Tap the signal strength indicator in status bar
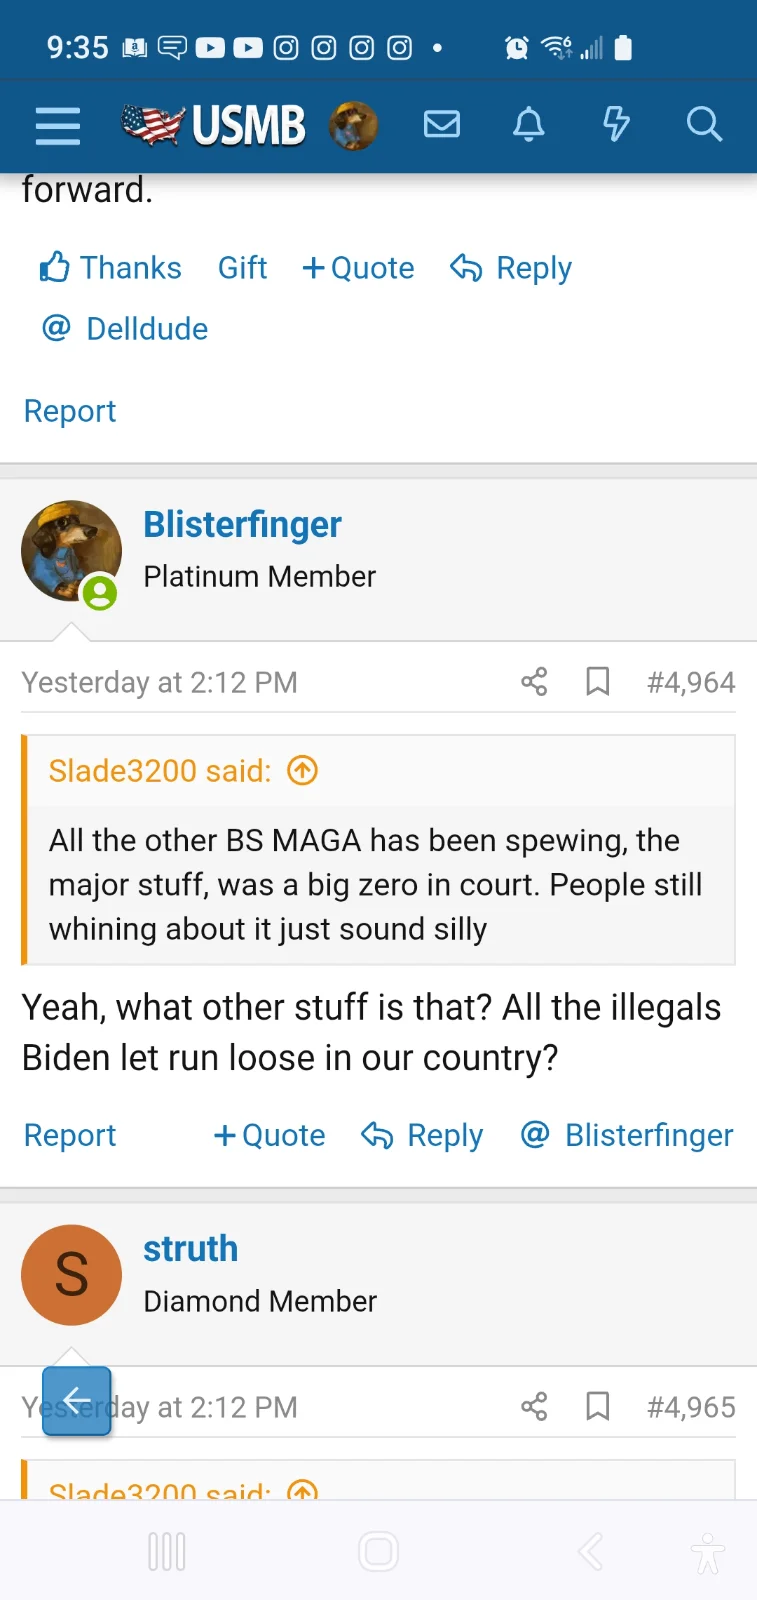Image resolution: width=757 pixels, height=1600 pixels. (591, 47)
